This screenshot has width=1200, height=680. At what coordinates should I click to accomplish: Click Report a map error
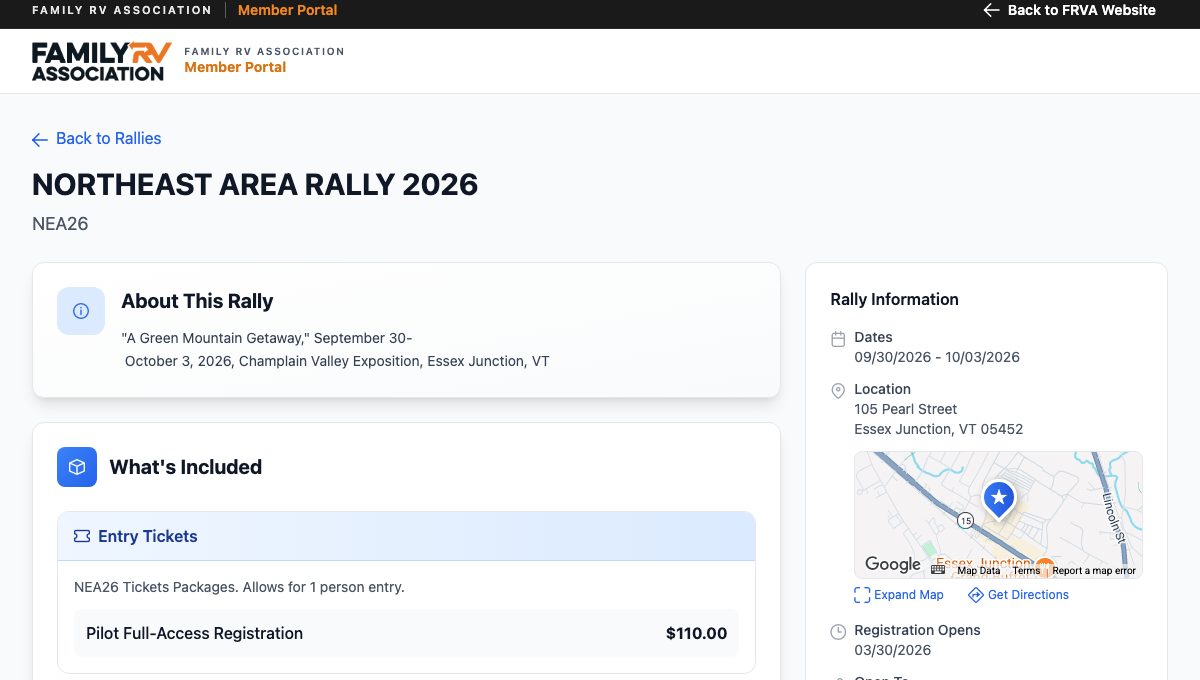(1094, 571)
